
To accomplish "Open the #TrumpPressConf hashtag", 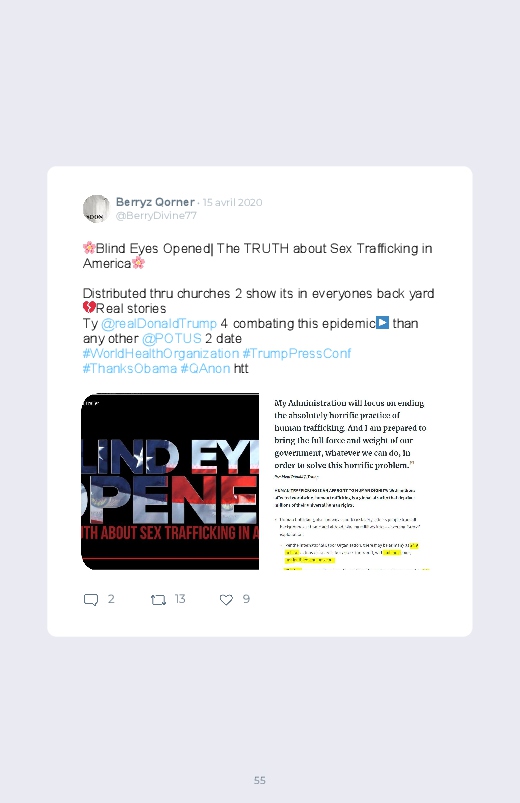I will [297, 353].
